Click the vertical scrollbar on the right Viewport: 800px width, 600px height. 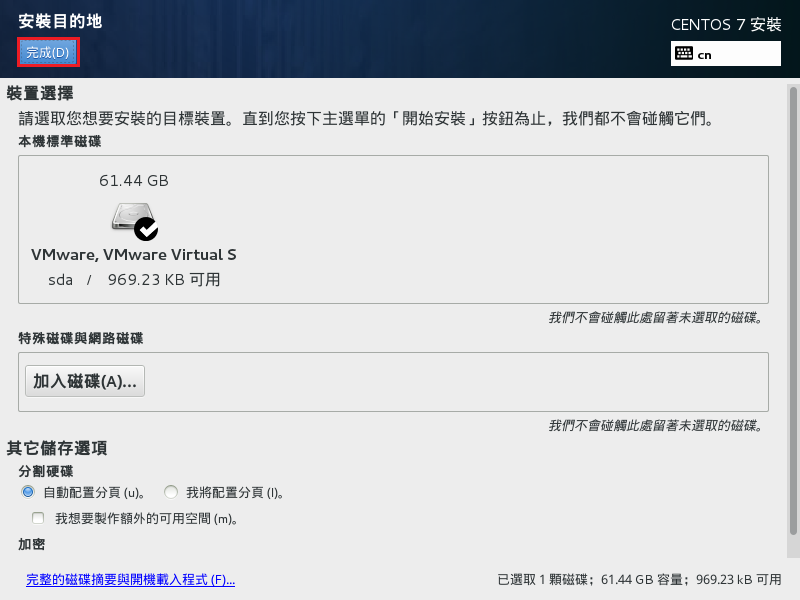pos(793,311)
